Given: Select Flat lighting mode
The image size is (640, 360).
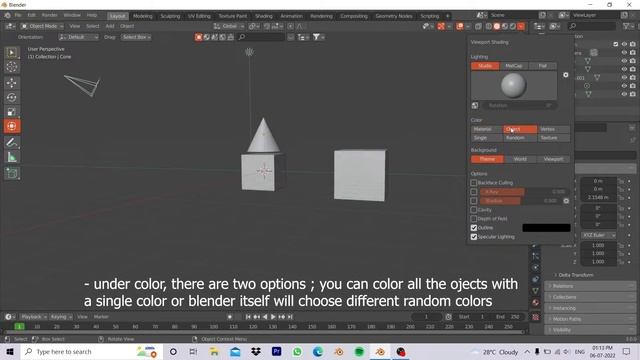Looking at the screenshot, I should 542,66.
